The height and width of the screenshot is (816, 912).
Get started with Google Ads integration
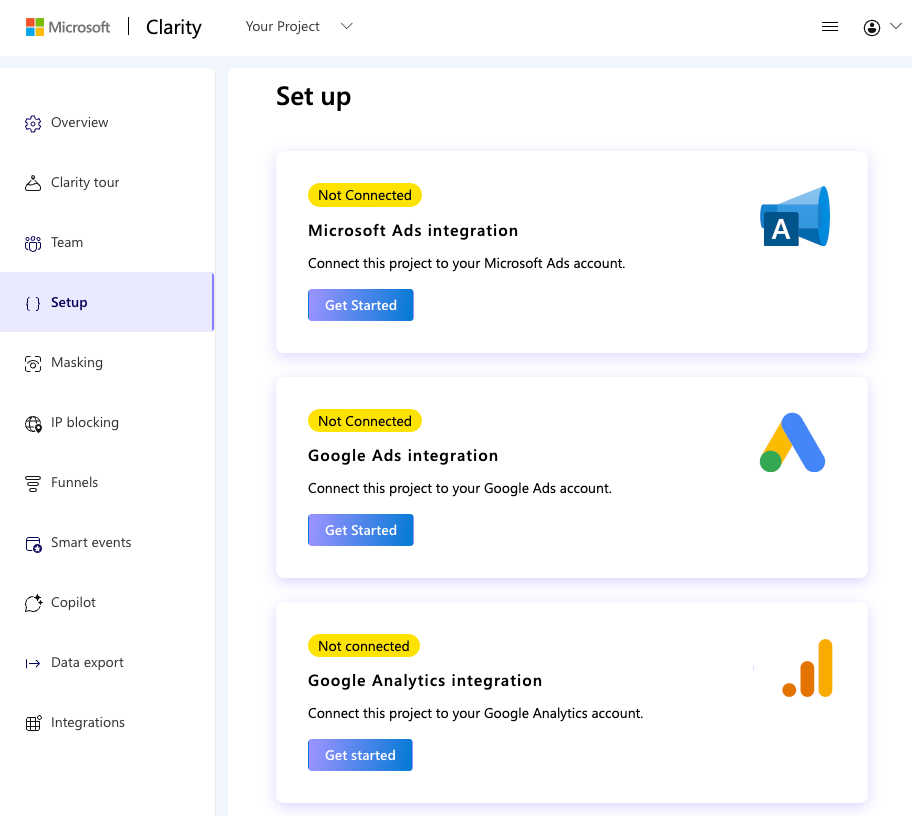coord(360,530)
